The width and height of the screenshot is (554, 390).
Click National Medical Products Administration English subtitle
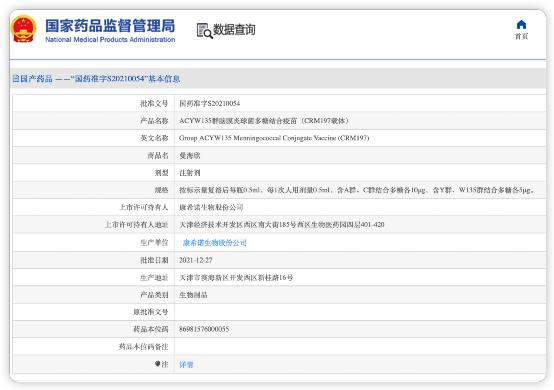pos(110,40)
